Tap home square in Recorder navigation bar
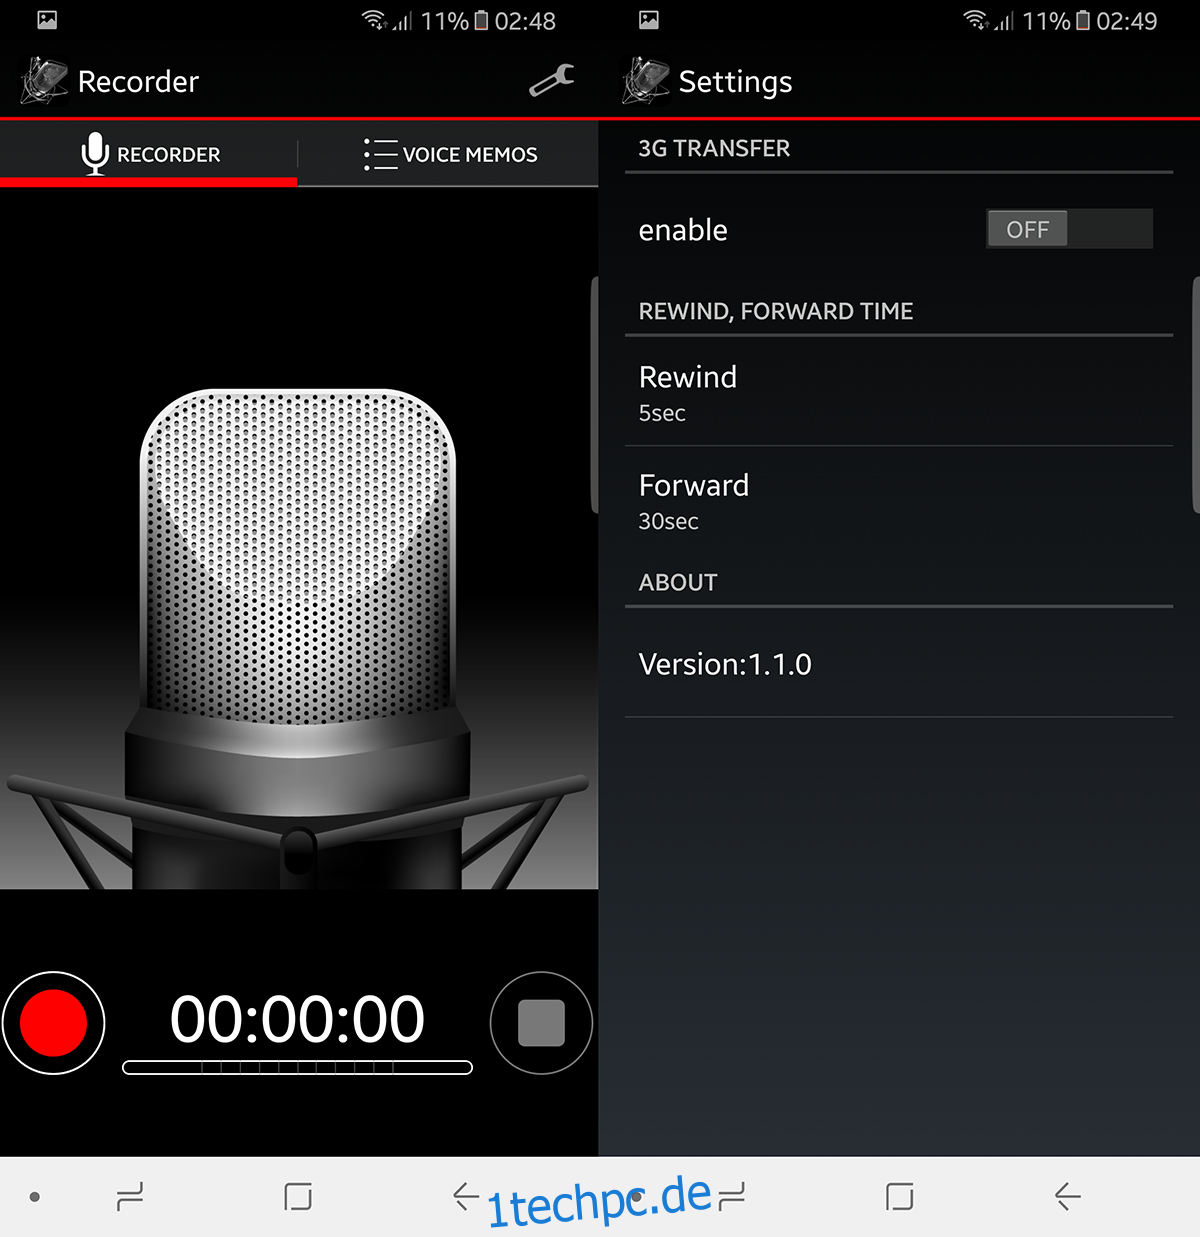 click(x=298, y=1196)
